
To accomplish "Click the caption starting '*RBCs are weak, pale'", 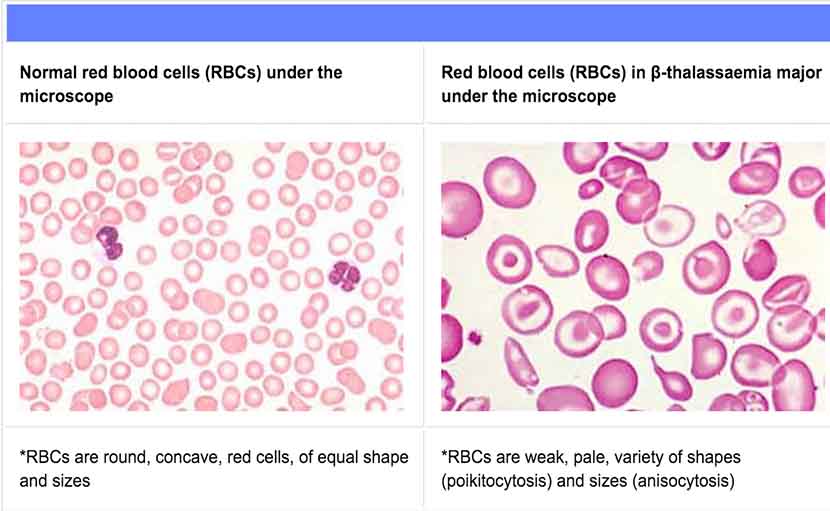I will coord(591,468).
